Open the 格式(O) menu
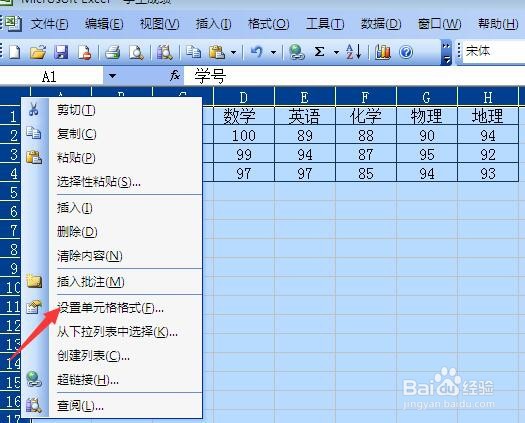Viewport: 525px width, 423px height. [x=269, y=24]
